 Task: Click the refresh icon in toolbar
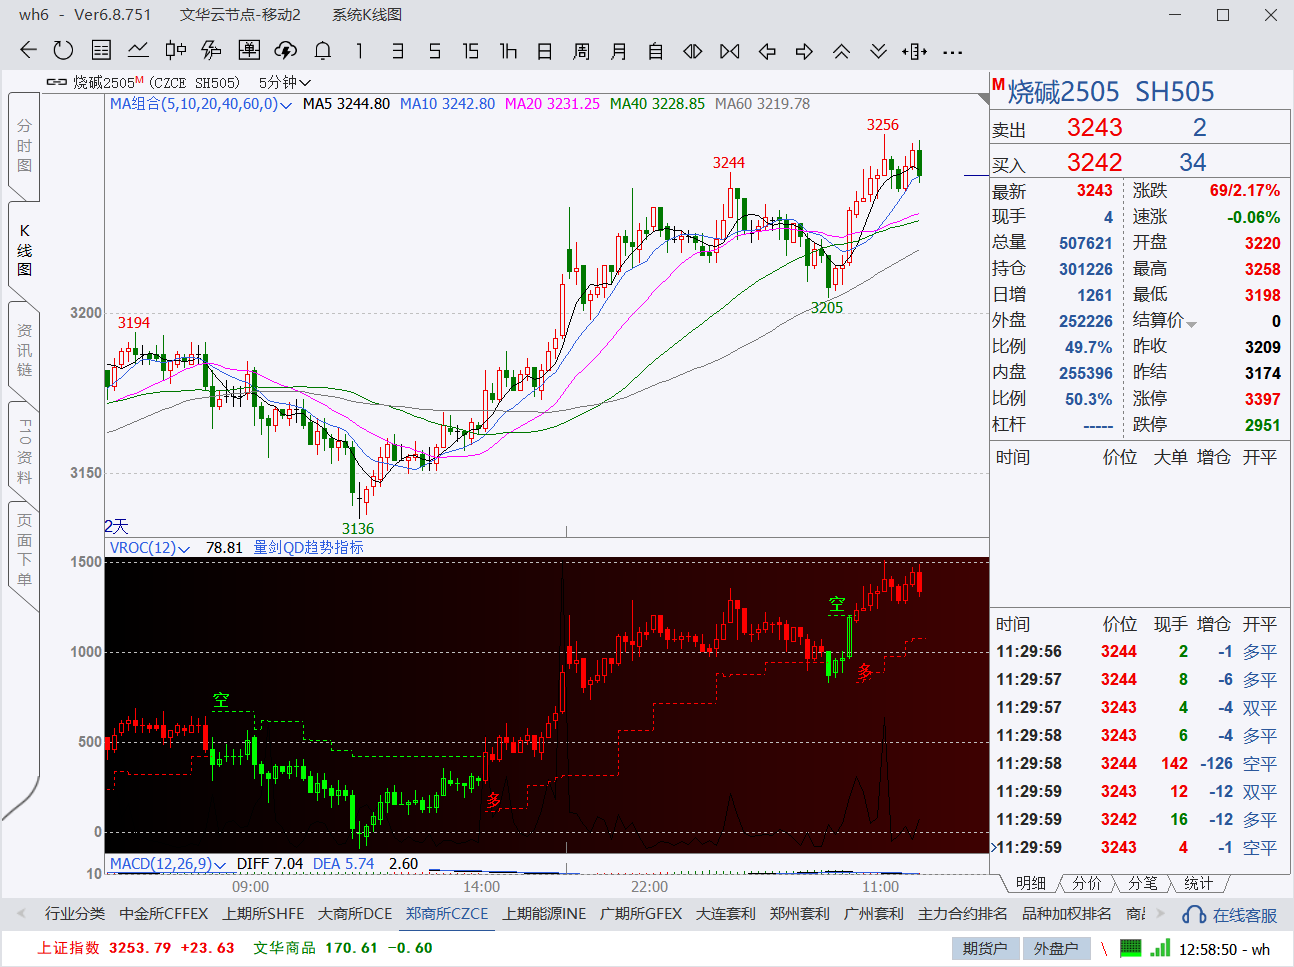click(63, 50)
